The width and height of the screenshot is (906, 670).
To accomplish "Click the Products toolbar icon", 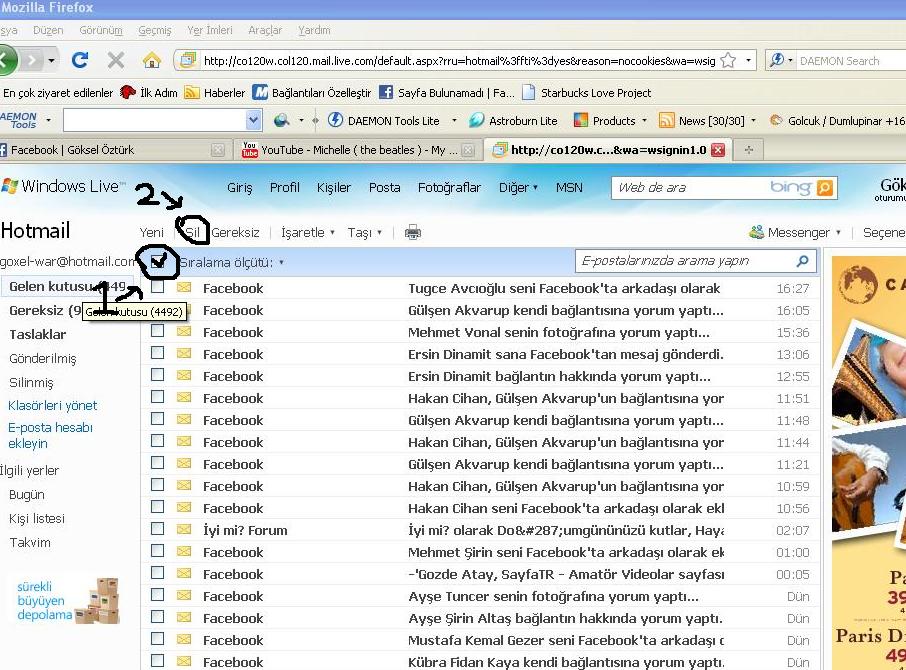I will [580, 120].
